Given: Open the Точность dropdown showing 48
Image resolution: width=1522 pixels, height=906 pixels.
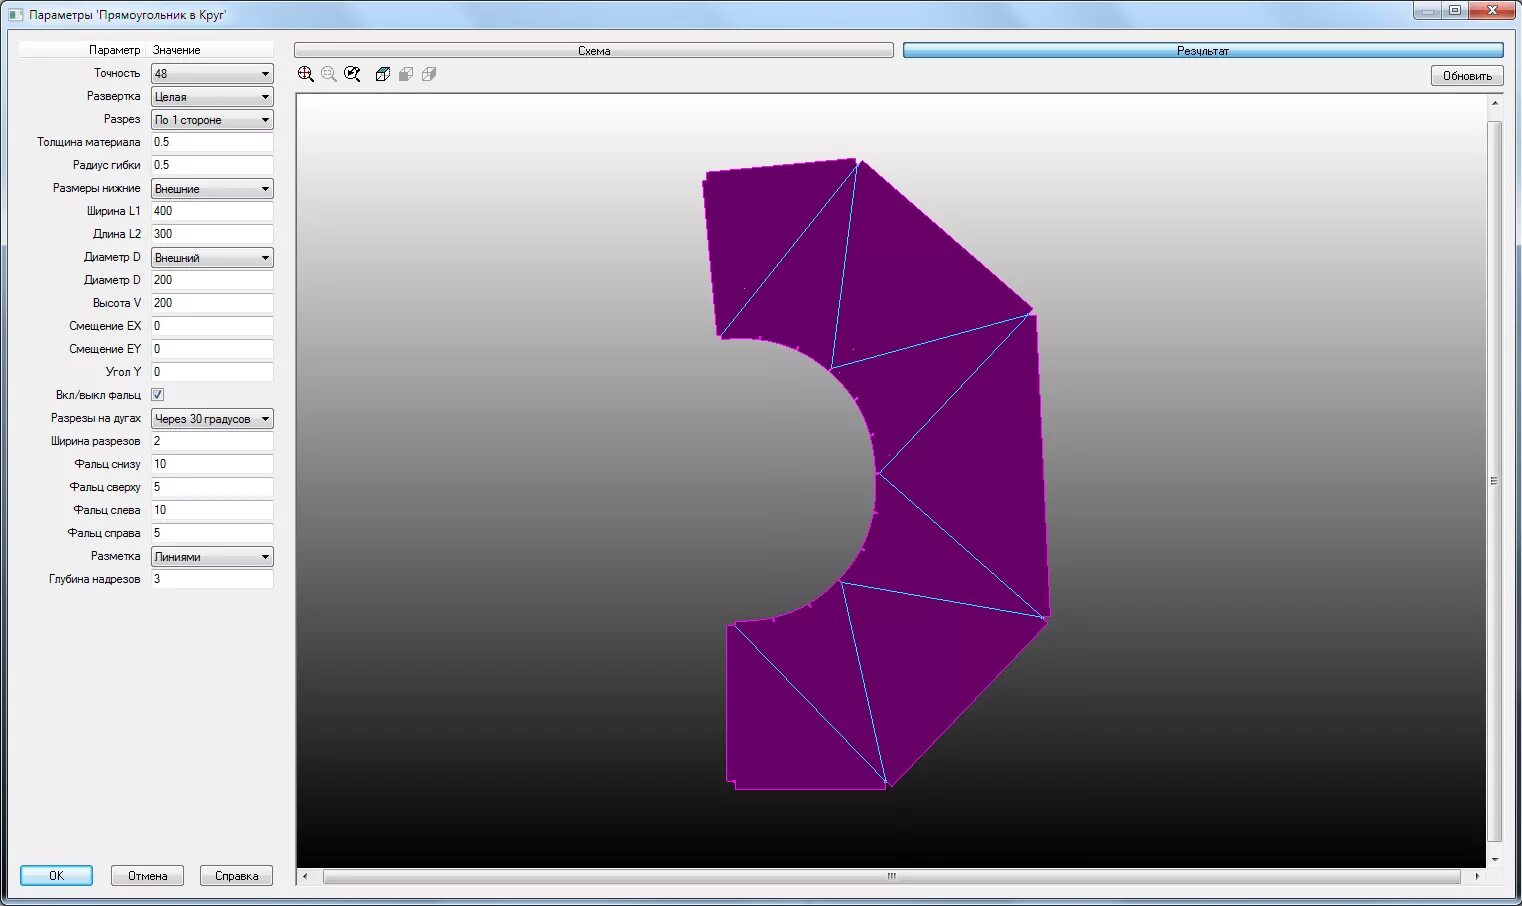Looking at the screenshot, I should (x=212, y=74).
